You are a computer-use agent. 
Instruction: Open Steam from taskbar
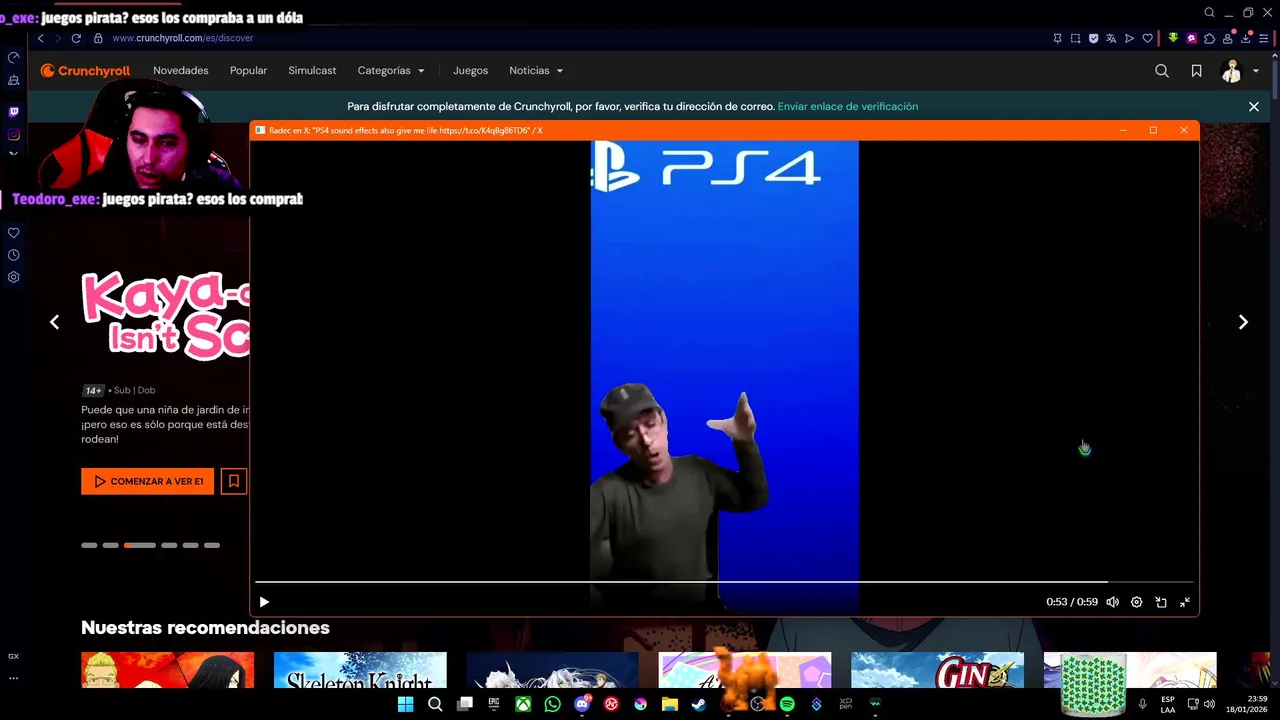[x=699, y=704]
